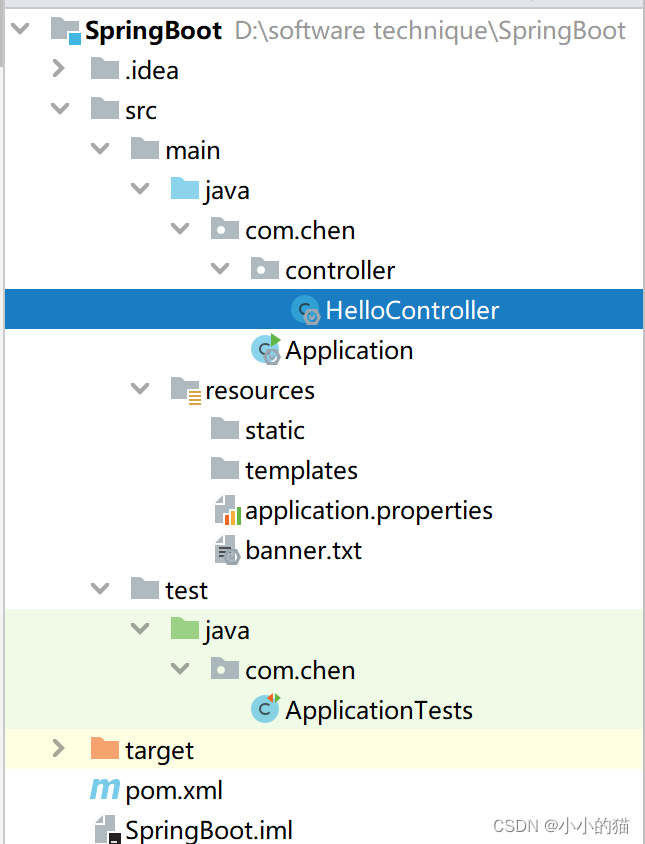Click the HelloController class icon
Image resolution: width=645 pixels, height=844 pixels.
point(306,310)
